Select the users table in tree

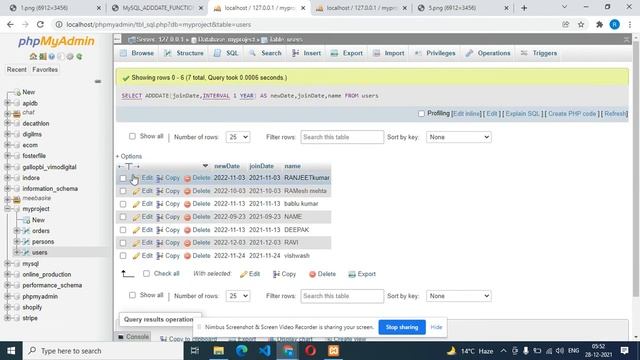click(40, 253)
